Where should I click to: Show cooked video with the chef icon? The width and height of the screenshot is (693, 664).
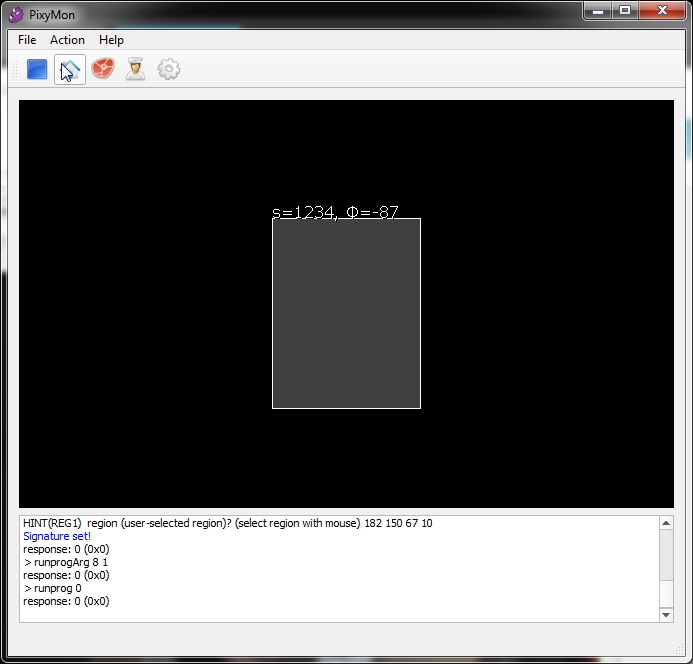point(136,69)
